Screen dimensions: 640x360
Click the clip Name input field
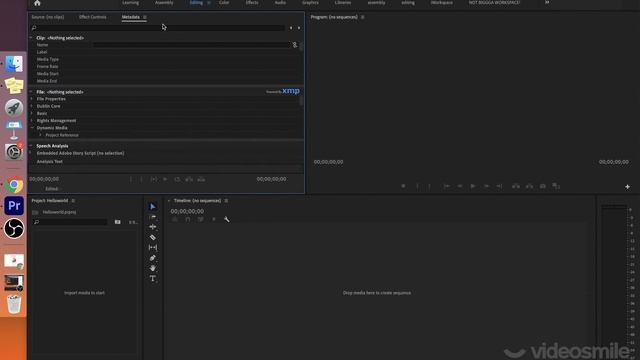(192, 45)
